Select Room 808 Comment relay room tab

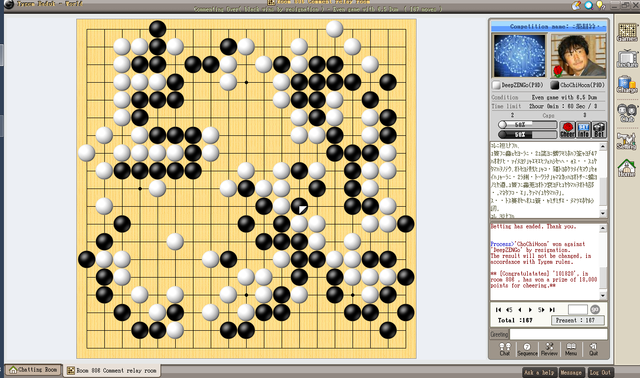(x=112, y=370)
